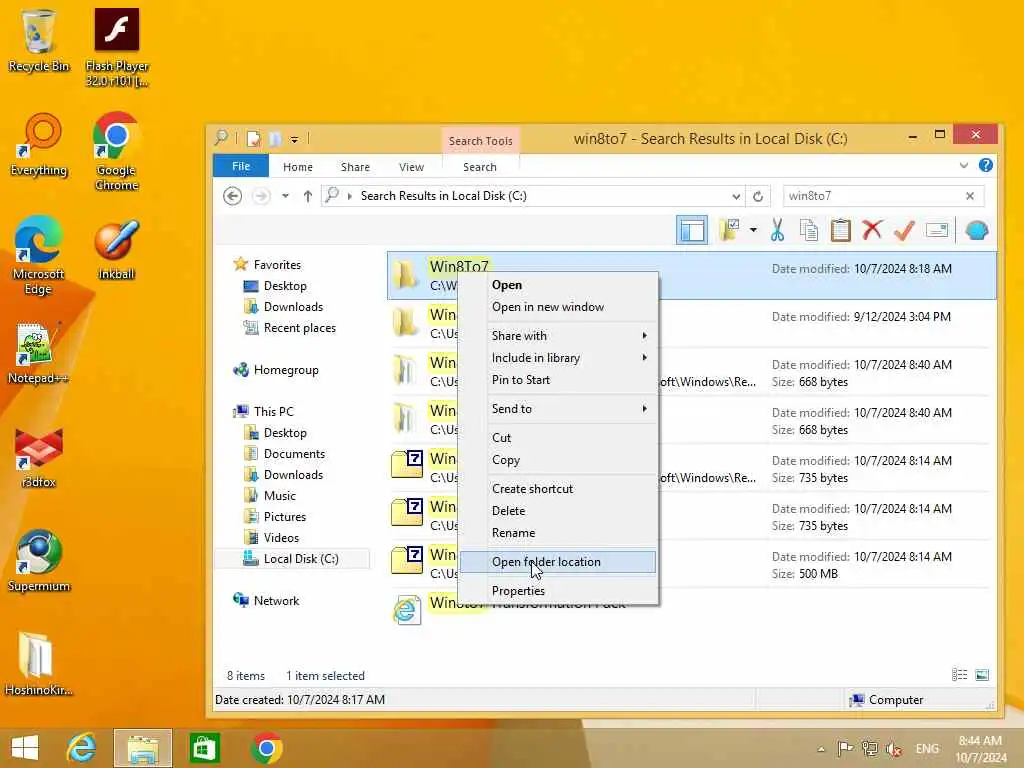
Task: Click the Windows Start button on taskbar
Action: [x=25, y=748]
